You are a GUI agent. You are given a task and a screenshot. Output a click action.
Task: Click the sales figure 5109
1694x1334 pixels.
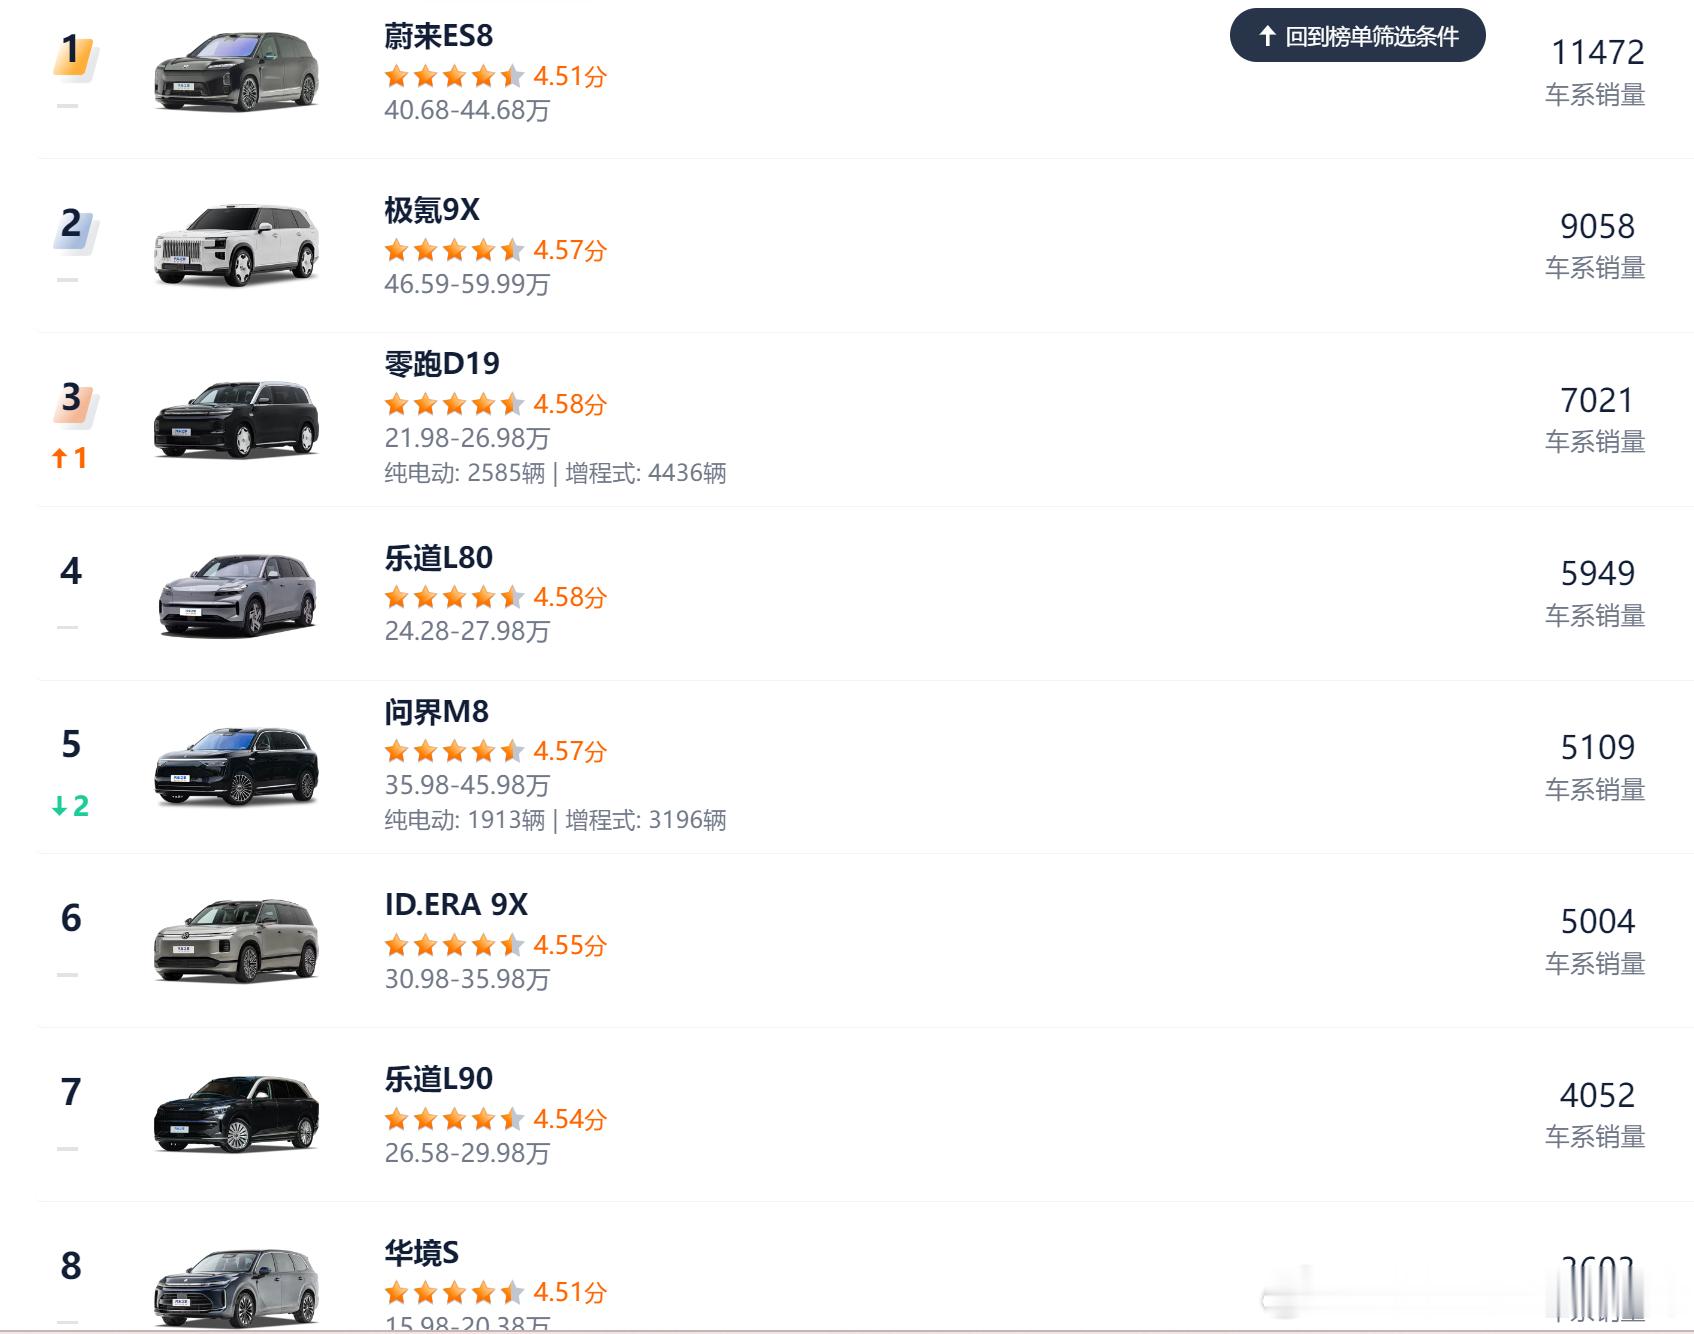(1597, 747)
